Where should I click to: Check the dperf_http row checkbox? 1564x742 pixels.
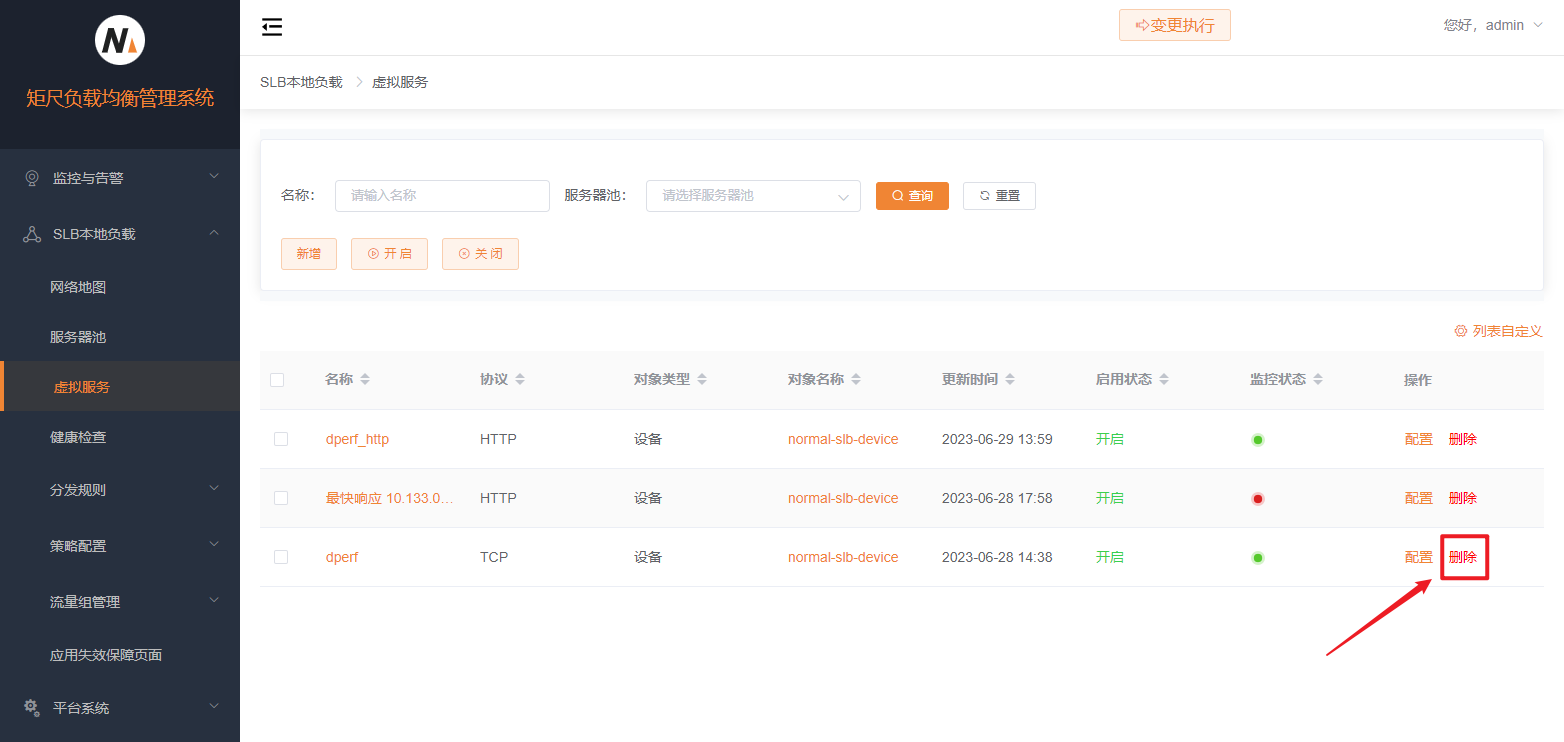coord(281,439)
